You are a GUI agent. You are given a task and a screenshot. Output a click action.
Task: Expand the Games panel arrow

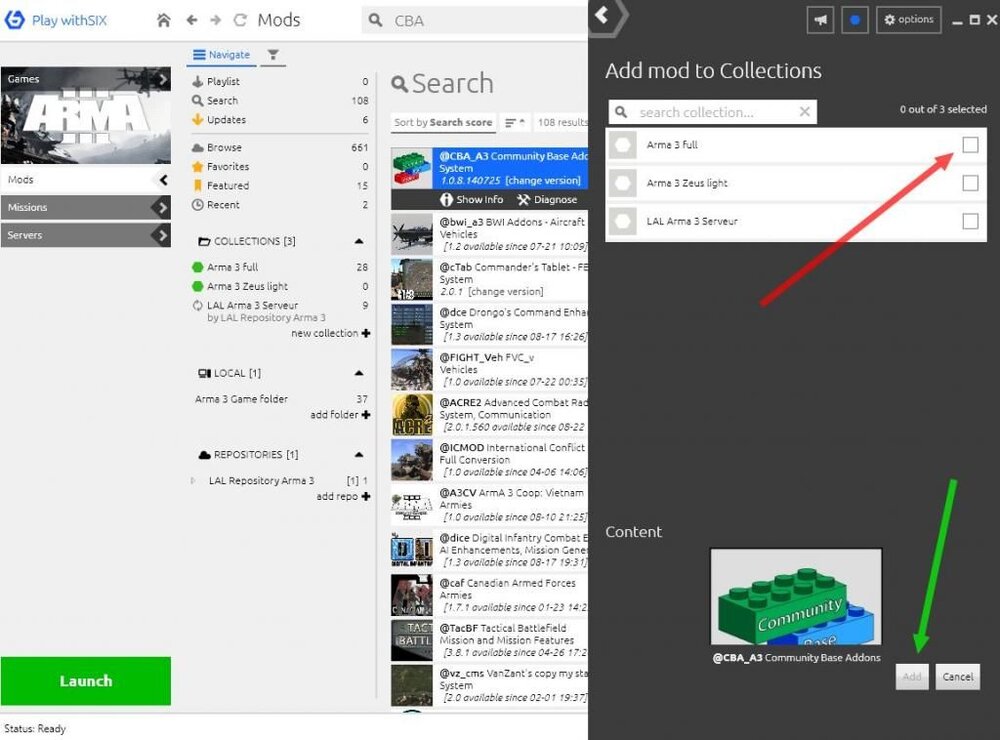click(163, 79)
